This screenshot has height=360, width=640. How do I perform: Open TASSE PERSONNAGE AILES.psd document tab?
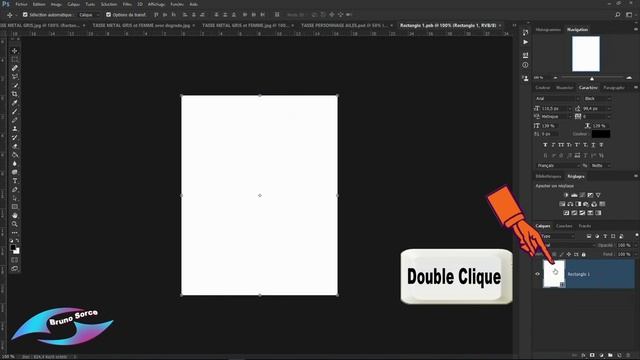(x=344, y=25)
